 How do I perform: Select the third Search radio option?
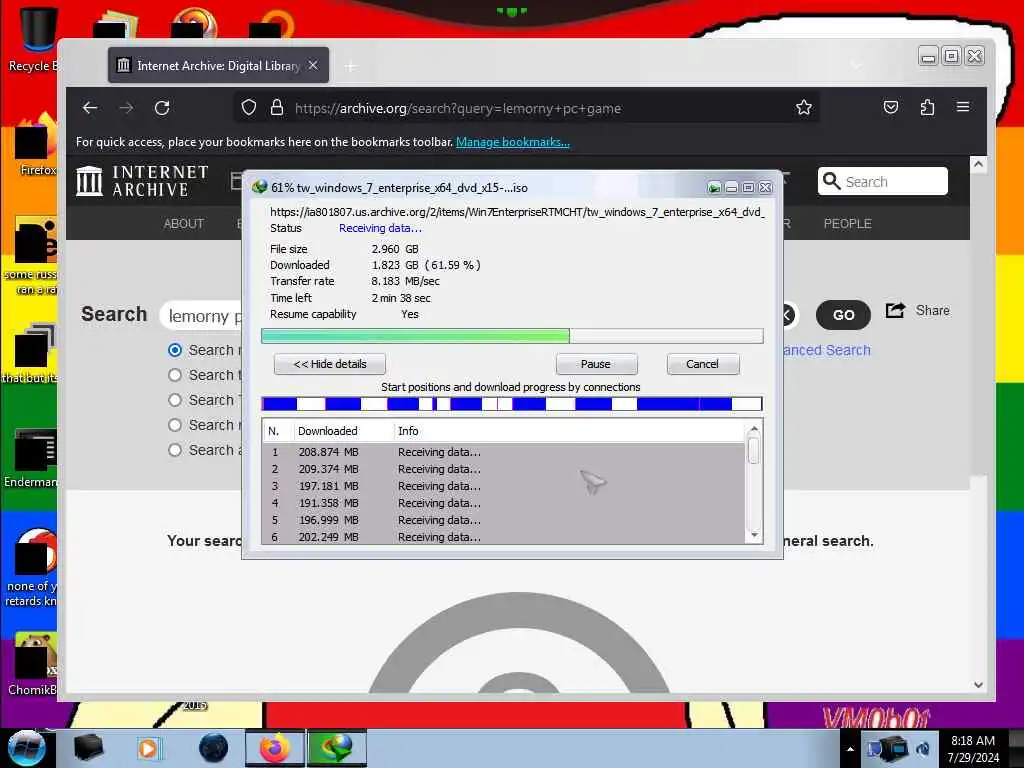point(174,400)
